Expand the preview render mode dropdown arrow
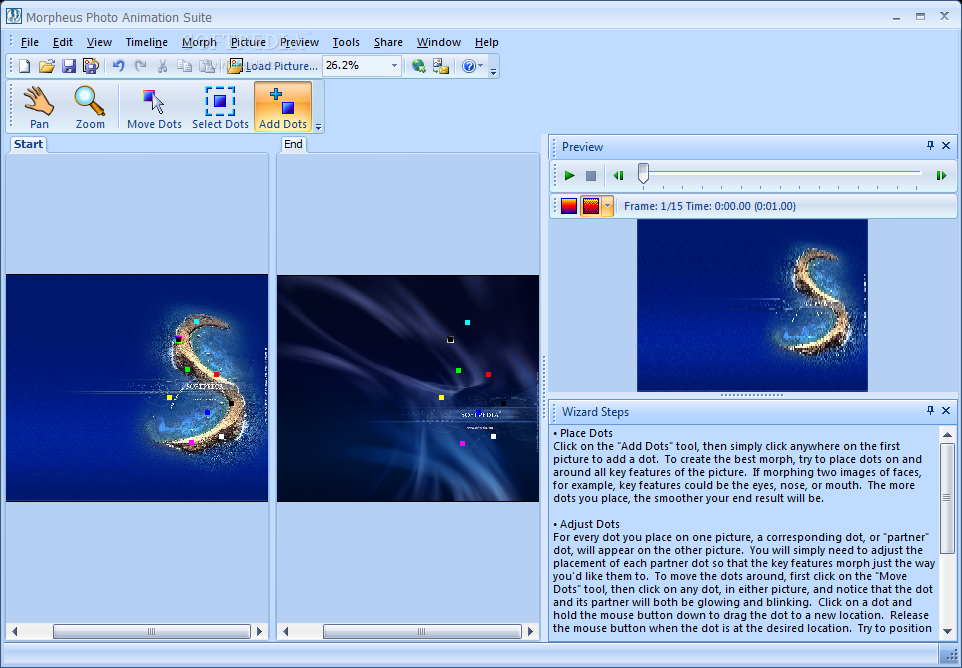 607,206
